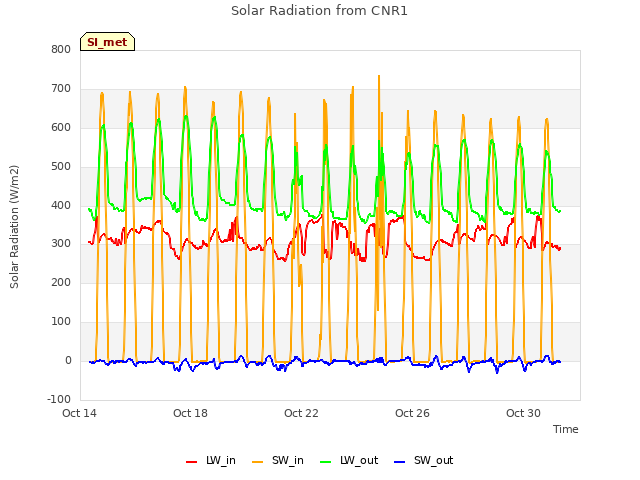640x480 pixels.
Task: Click the 500 y-axis tick label
Action: (x=61, y=166)
